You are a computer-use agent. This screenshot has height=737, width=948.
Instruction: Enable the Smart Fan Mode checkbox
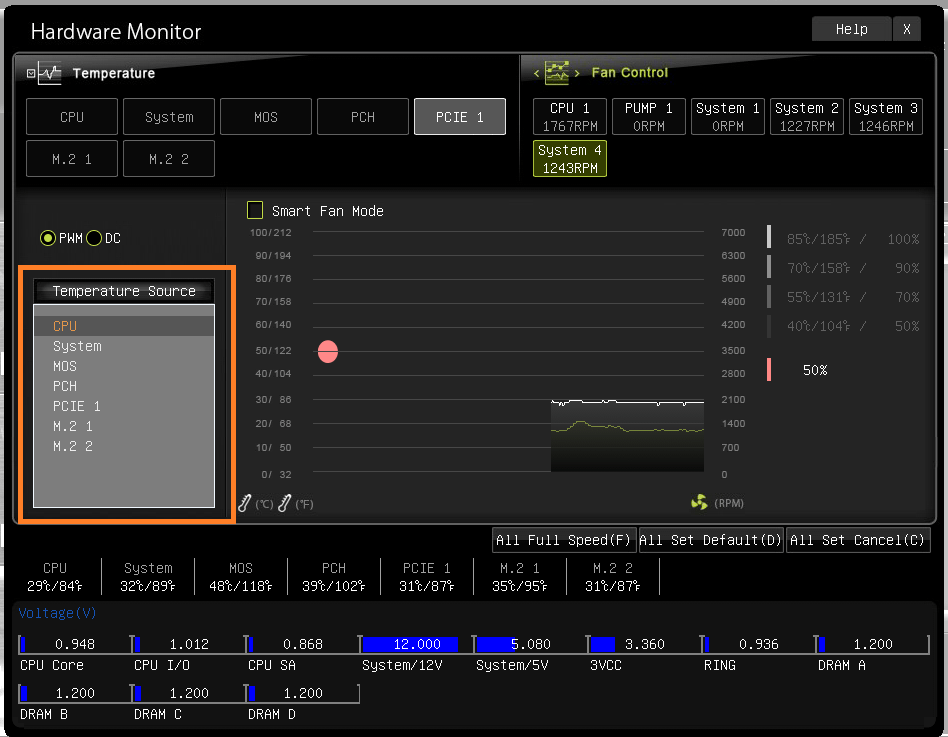click(255, 210)
